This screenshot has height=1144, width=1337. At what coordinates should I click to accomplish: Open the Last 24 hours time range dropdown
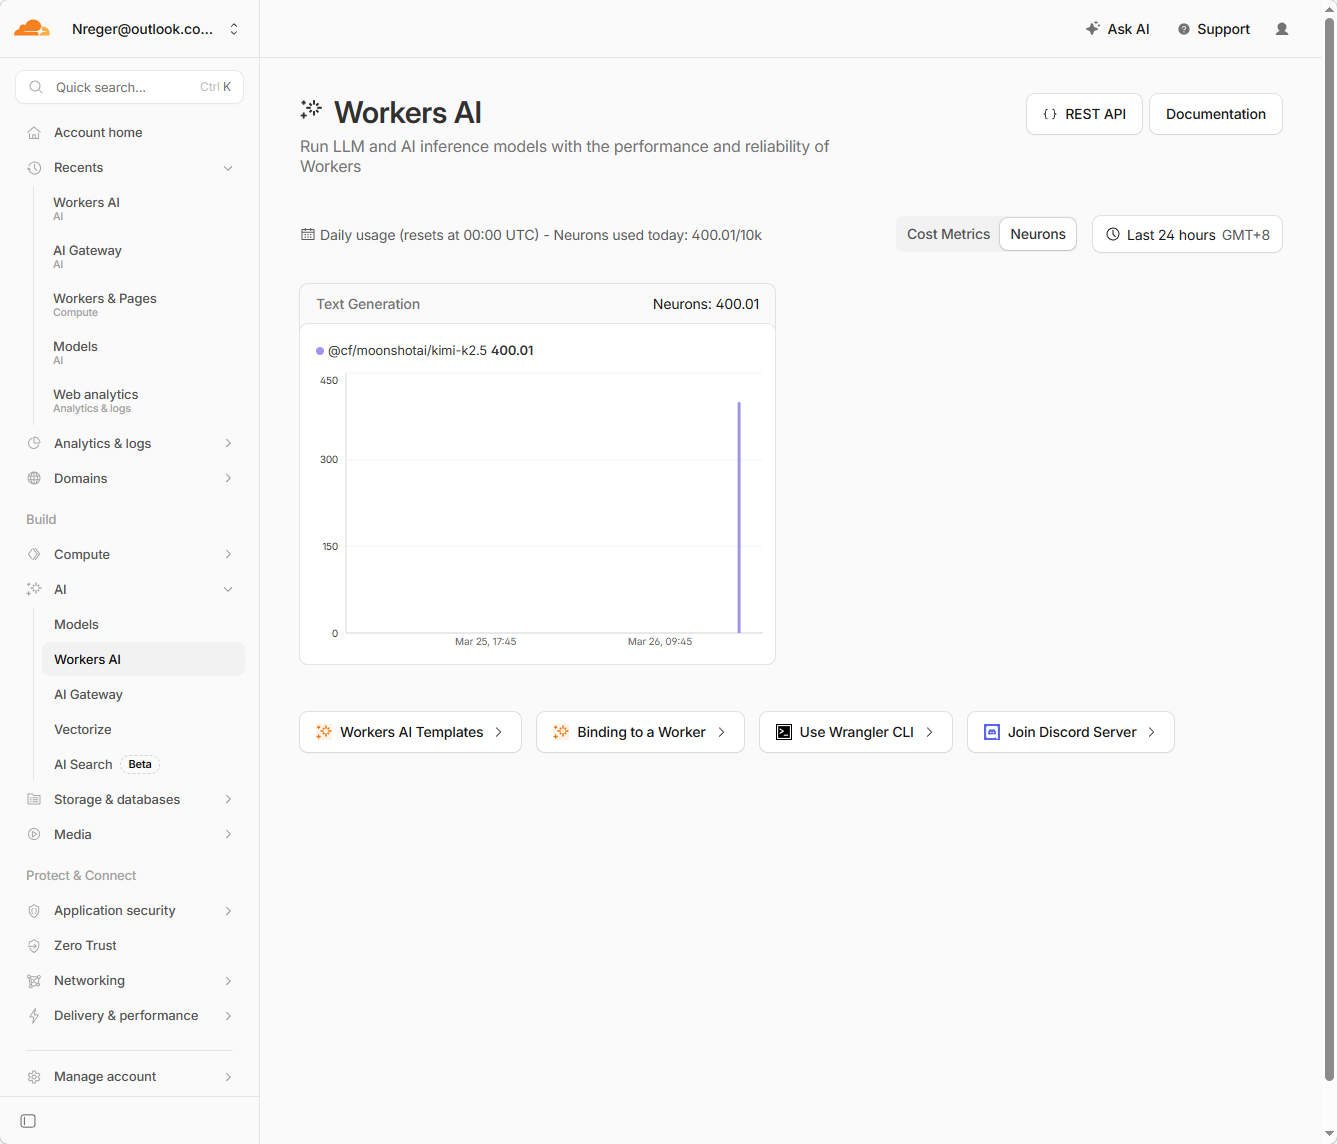click(1187, 235)
